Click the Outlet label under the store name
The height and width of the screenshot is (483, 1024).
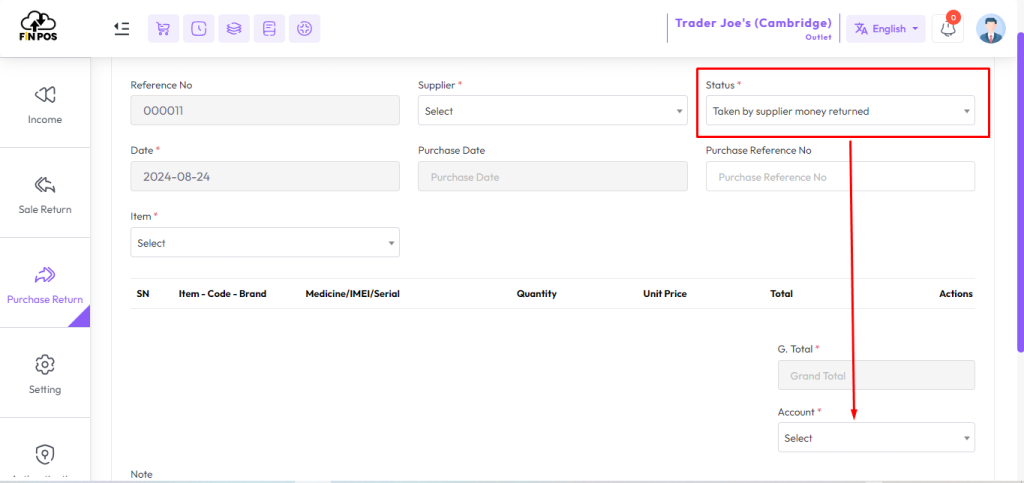(x=818, y=38)
